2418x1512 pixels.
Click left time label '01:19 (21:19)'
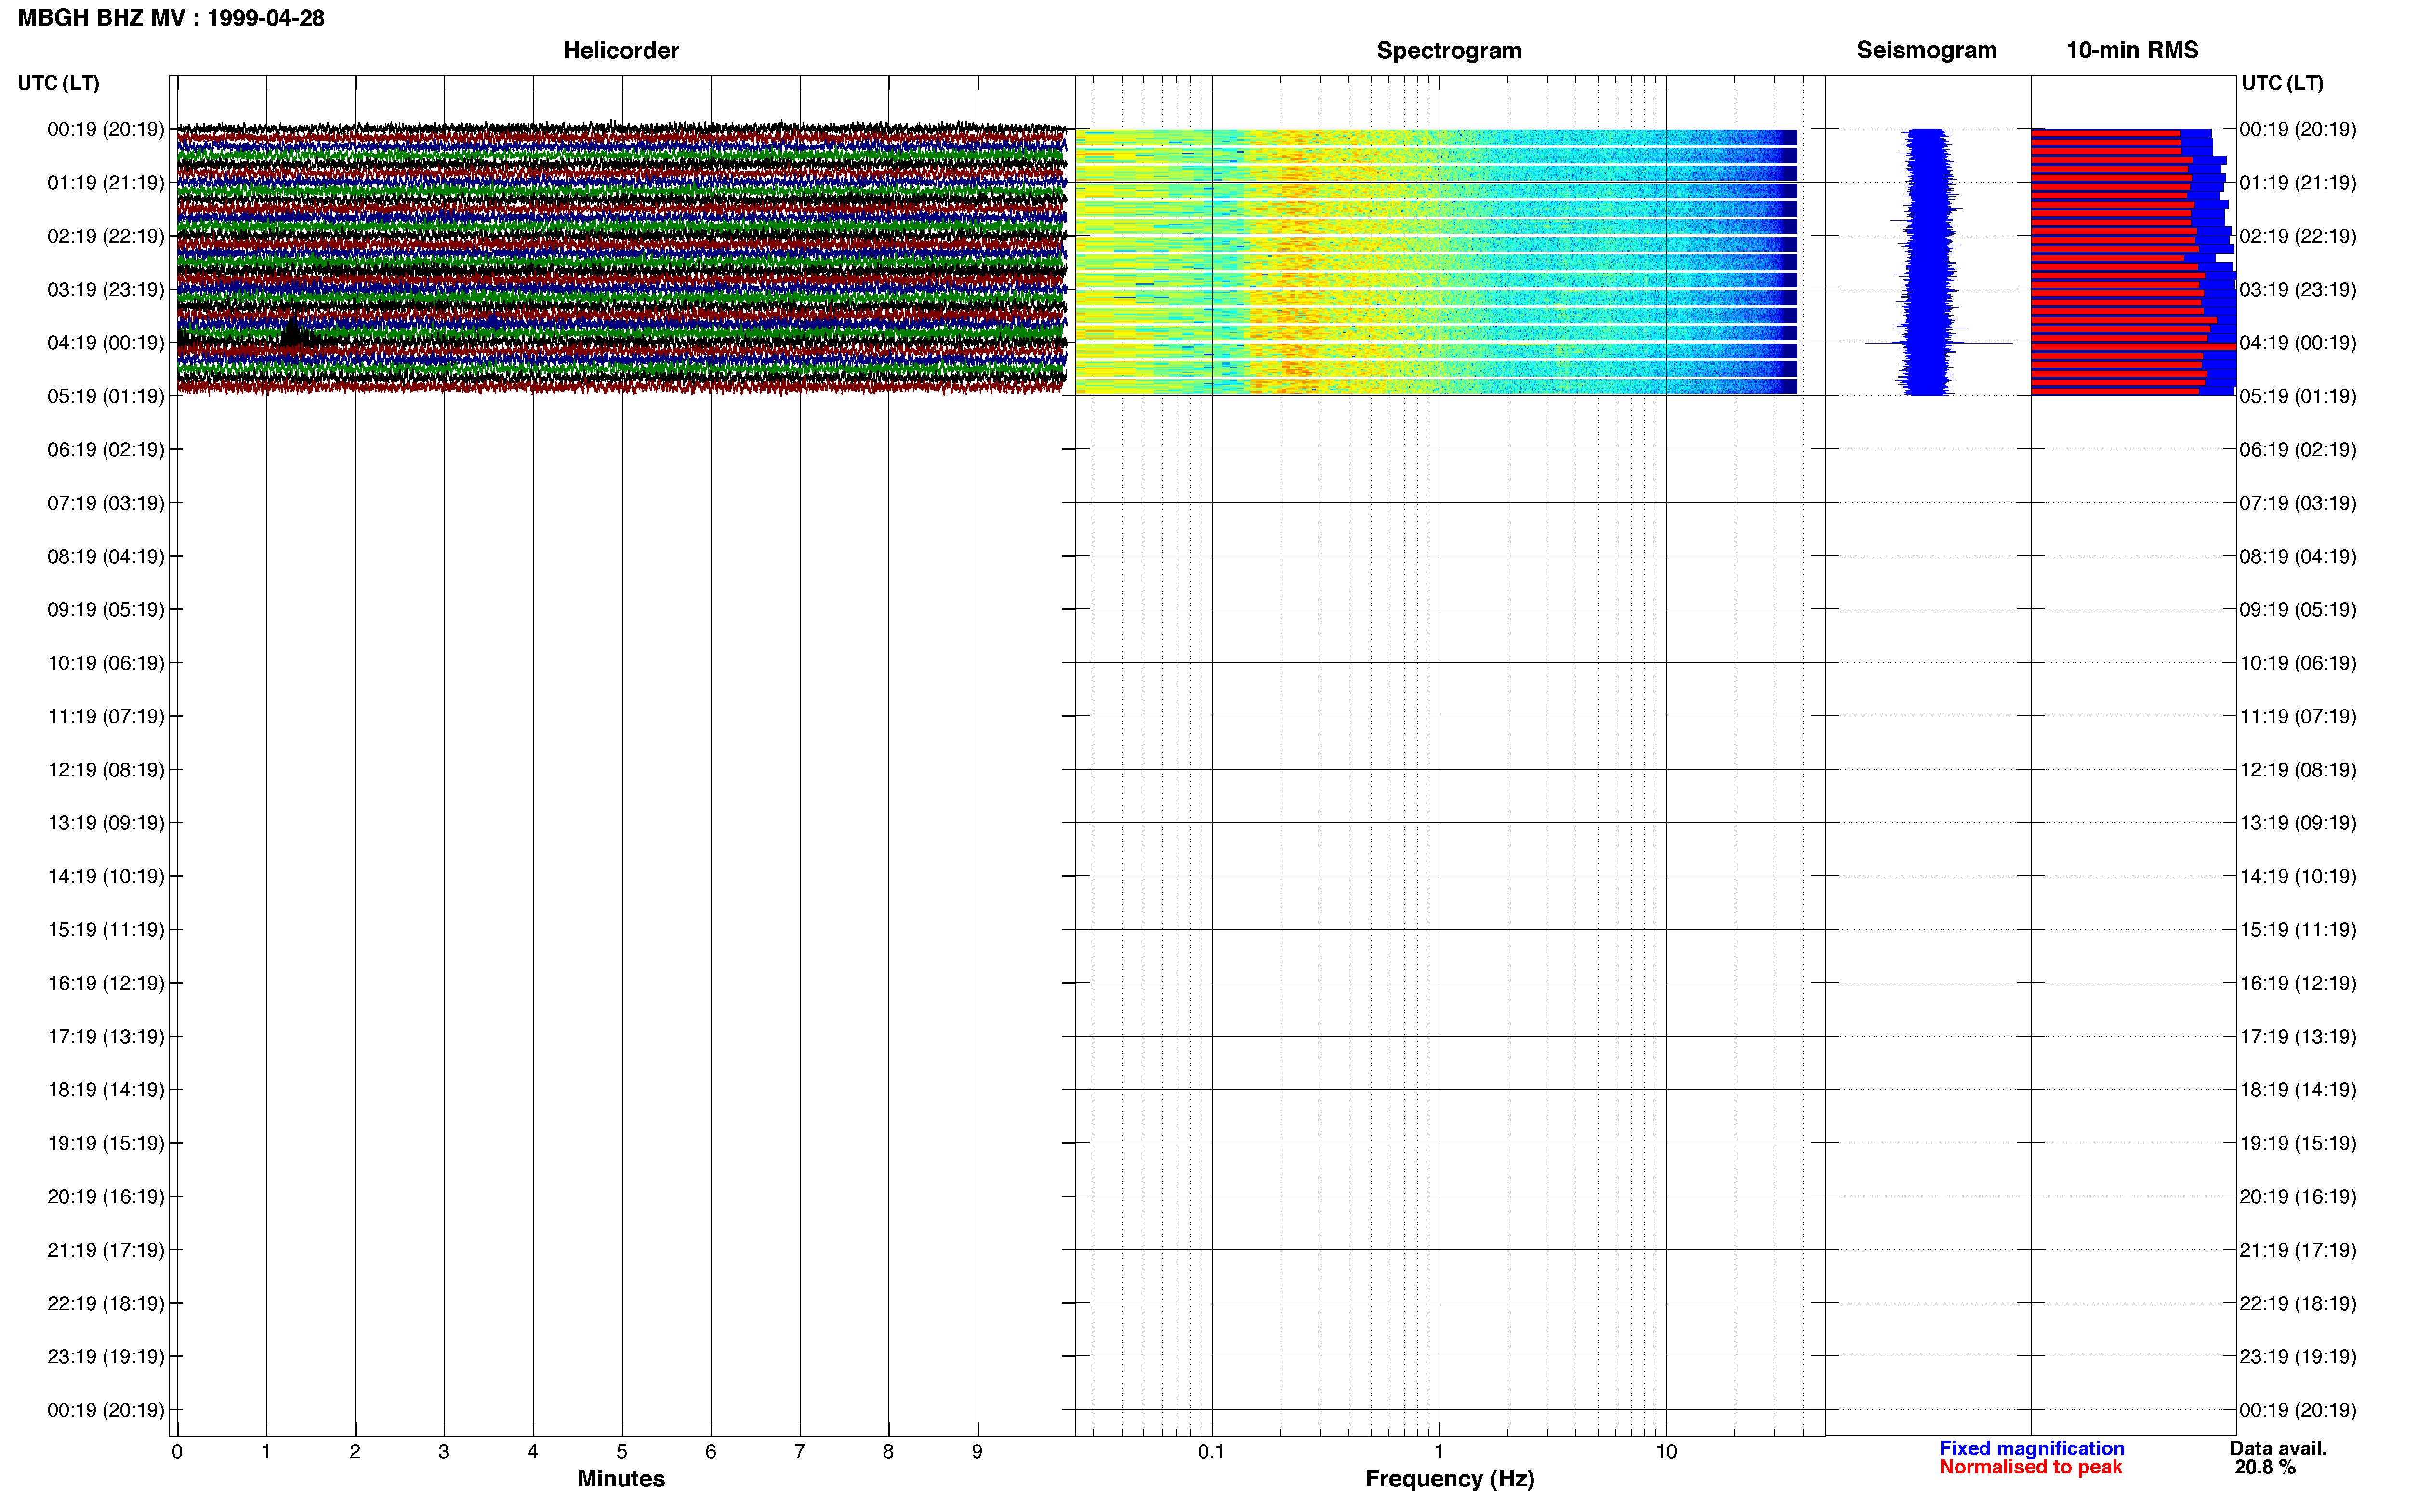(106, 183)
